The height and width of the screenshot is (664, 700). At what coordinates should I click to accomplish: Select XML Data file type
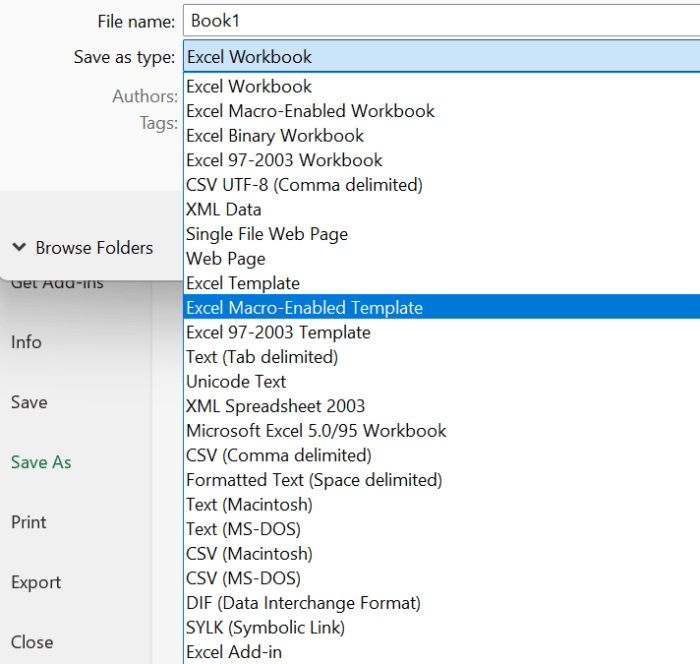[223, 210]
